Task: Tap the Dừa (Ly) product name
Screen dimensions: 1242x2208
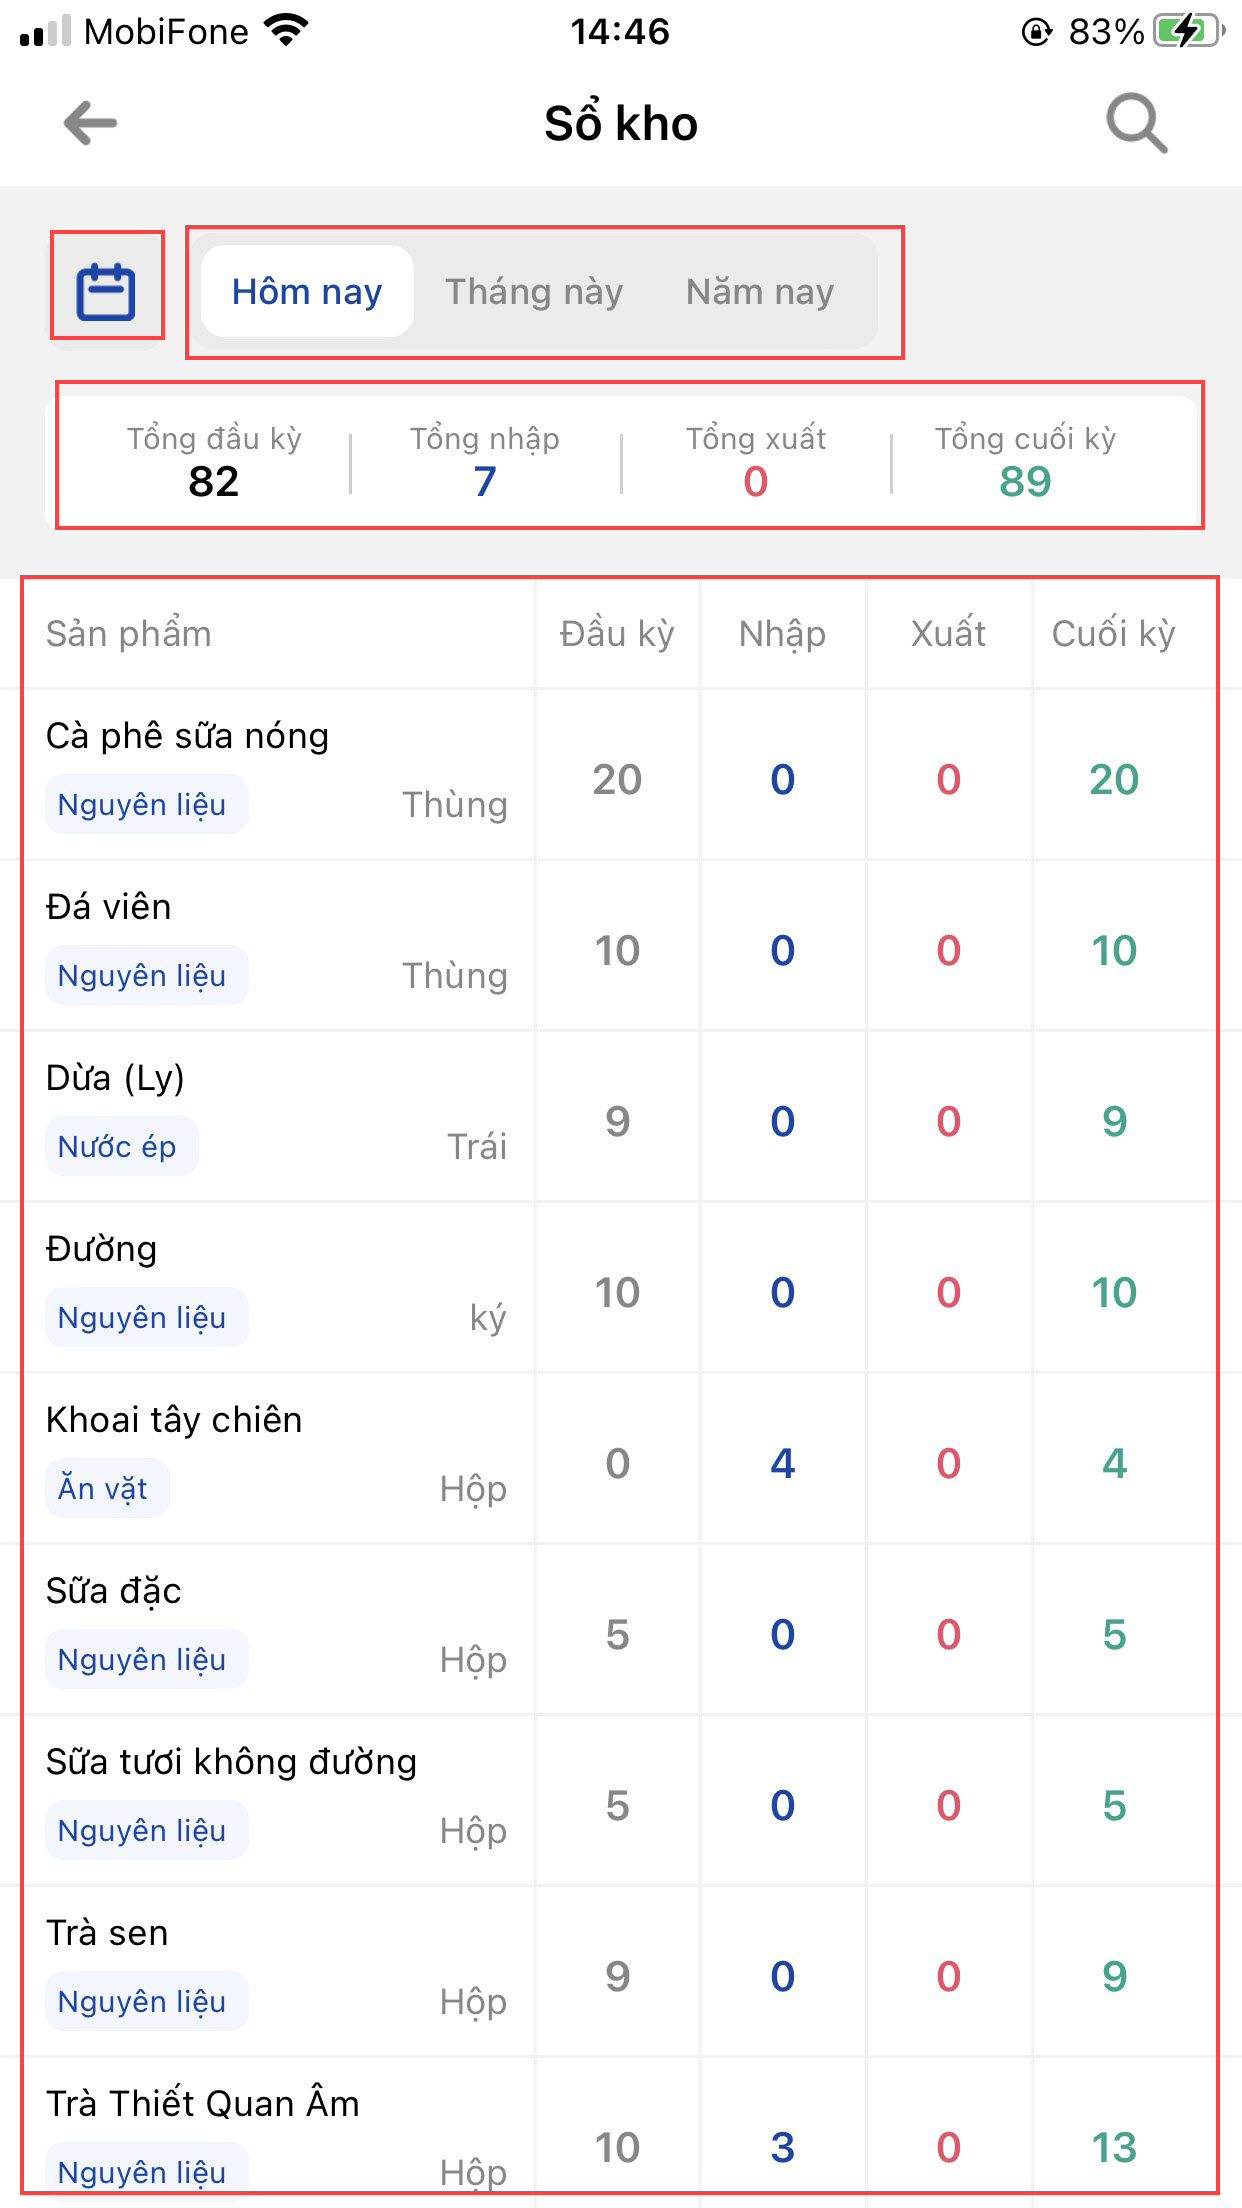Action: coord(115,1078)
